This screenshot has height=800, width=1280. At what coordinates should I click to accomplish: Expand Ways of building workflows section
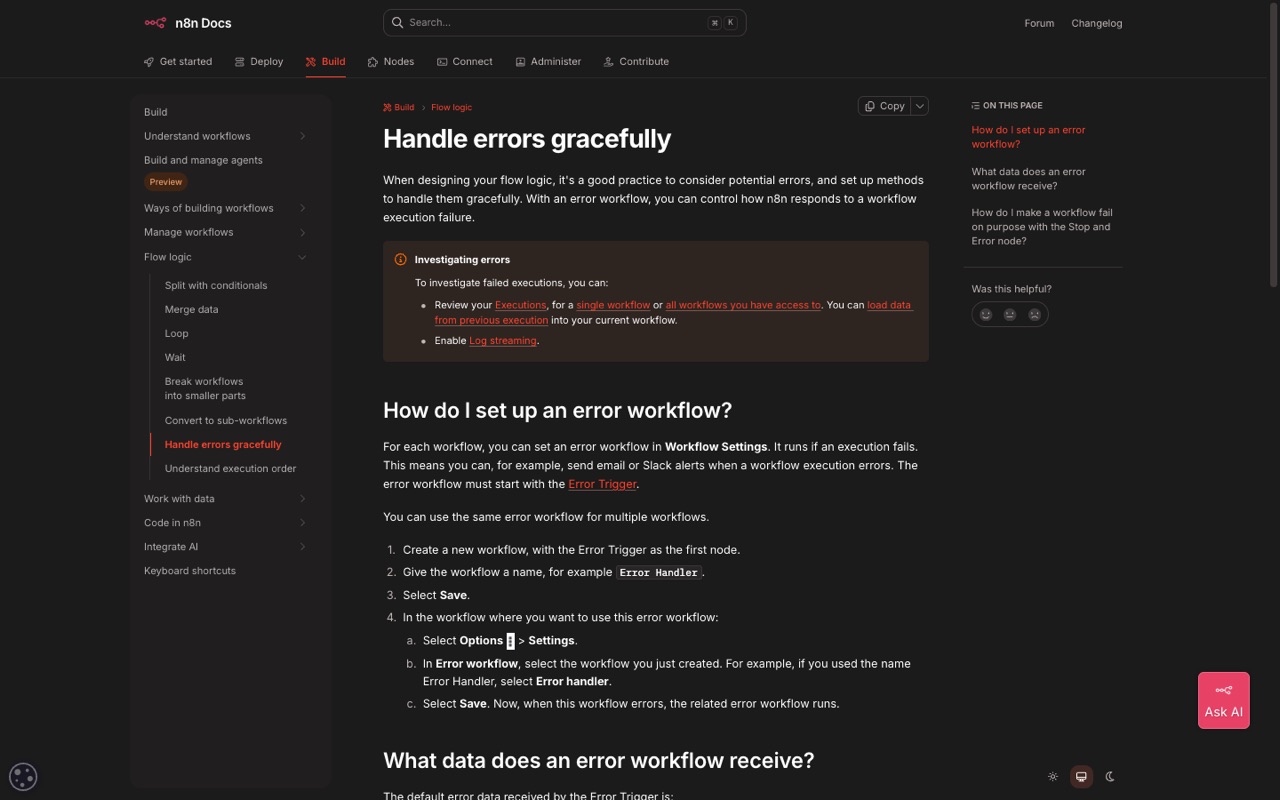[x=302, y=208]
